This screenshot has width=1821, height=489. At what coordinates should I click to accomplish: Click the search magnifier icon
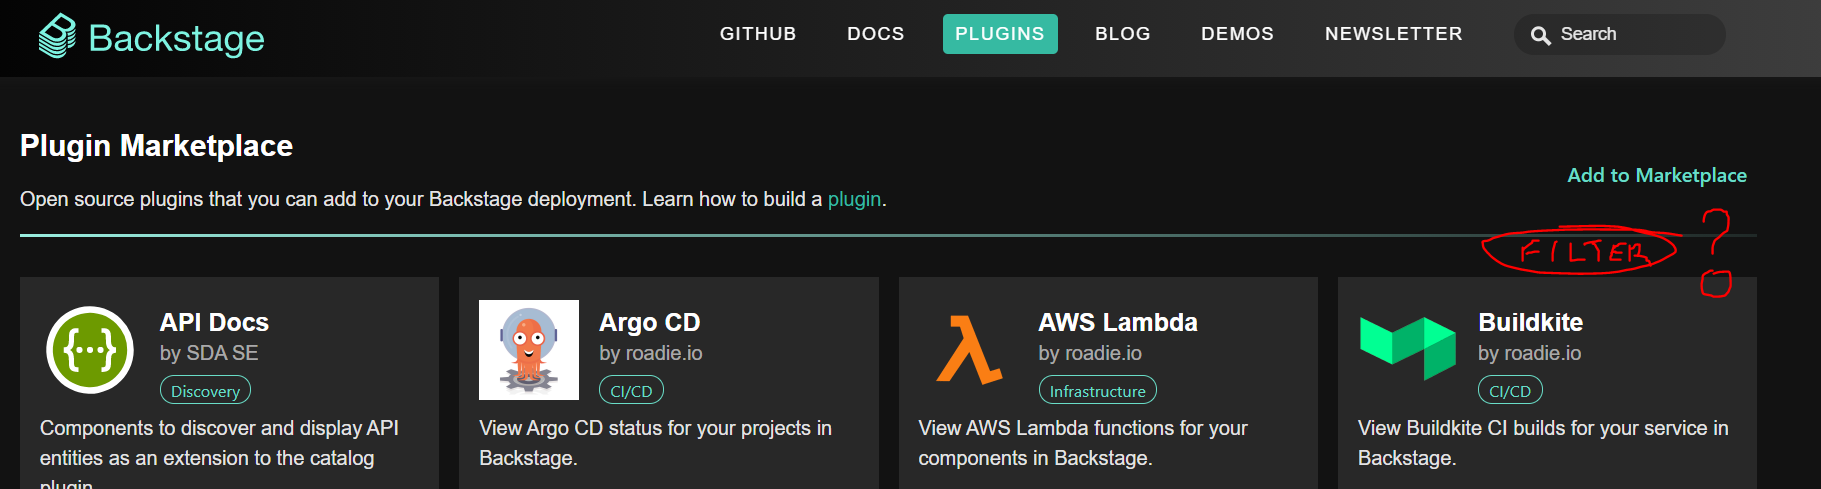pos(1541,36)
